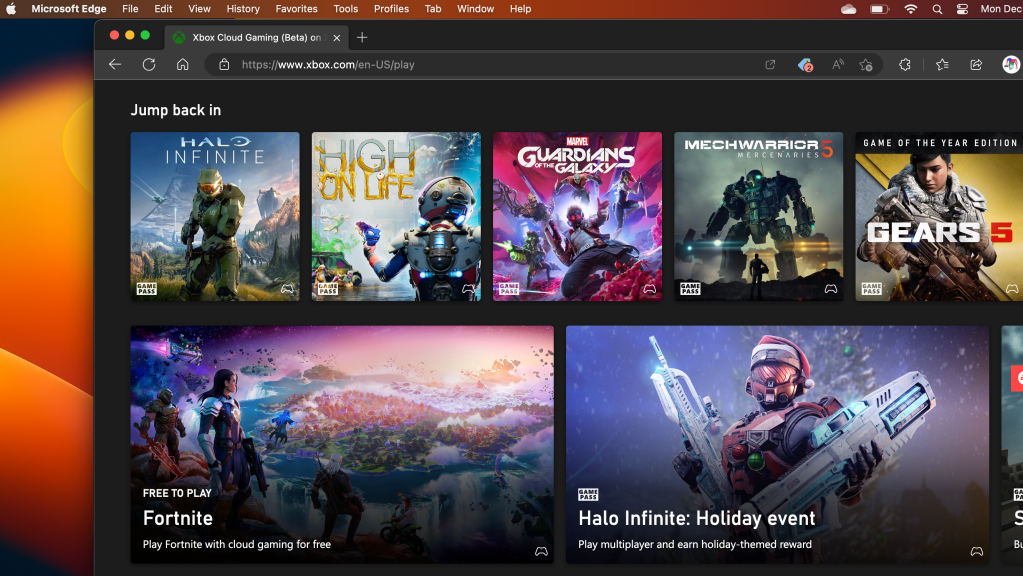Open Halo Infinite: Holiday event banner
Screen dimensions: 1023x576
[776, 444]
